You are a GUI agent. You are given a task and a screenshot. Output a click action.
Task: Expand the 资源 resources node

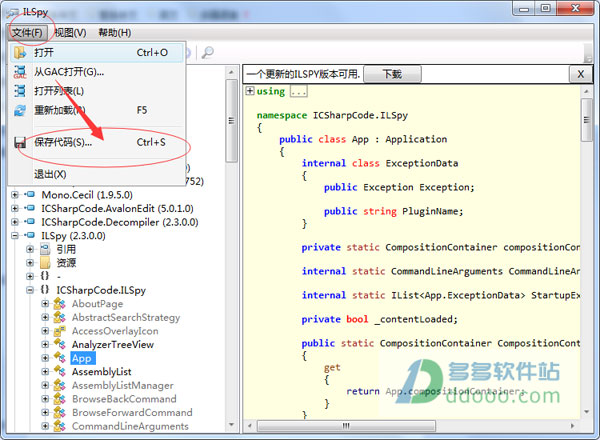[30, 263]
